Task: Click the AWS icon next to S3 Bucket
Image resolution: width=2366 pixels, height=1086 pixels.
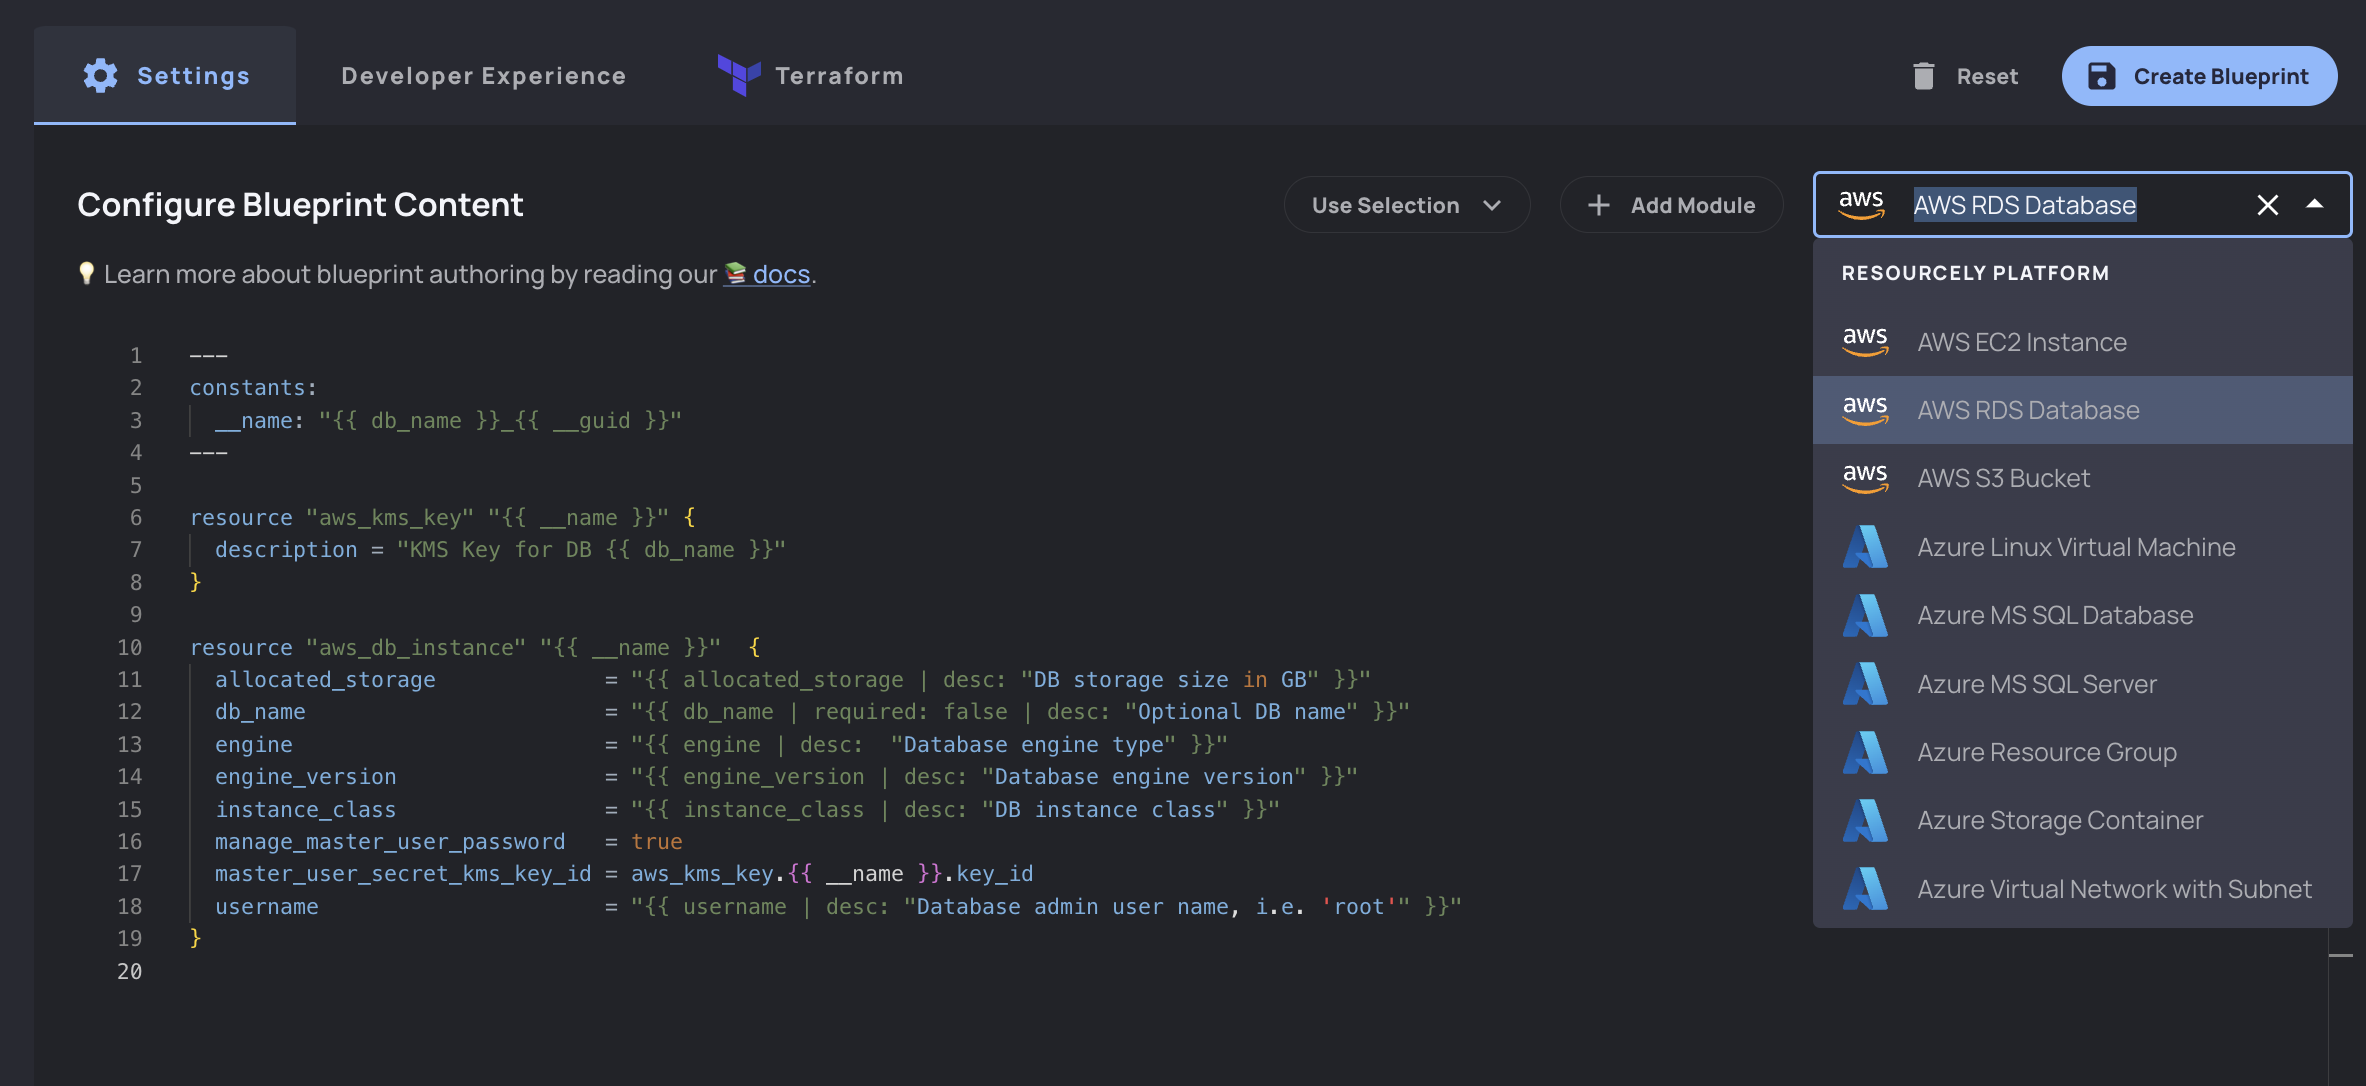Action: (1865, 478)
